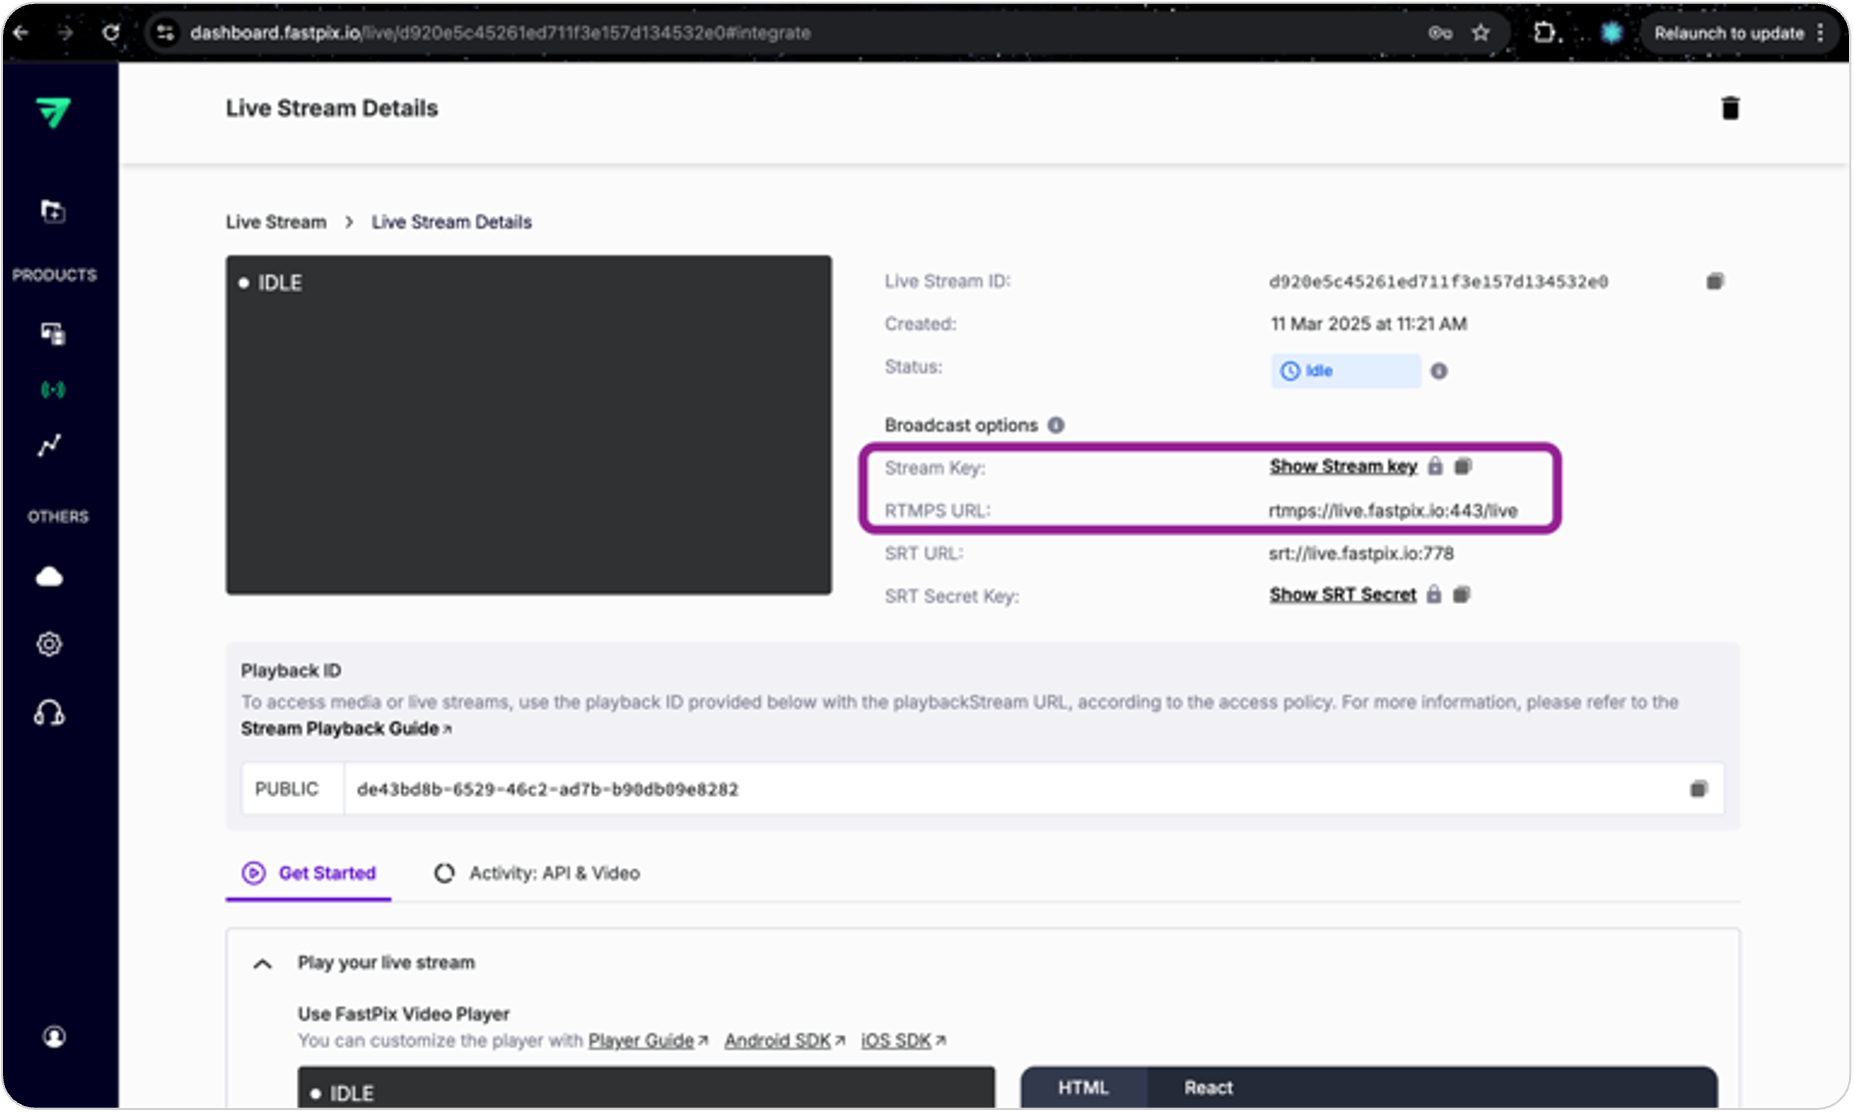Open the Stream Playback Guide link
Screen dimensions: 1854x1112
346,729
